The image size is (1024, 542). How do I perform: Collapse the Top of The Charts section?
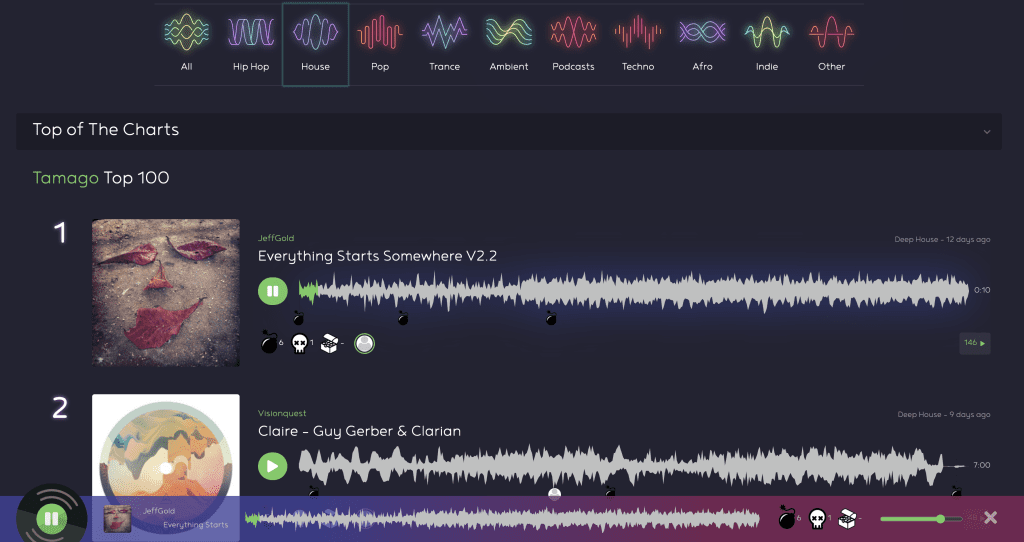pos(986,131)
